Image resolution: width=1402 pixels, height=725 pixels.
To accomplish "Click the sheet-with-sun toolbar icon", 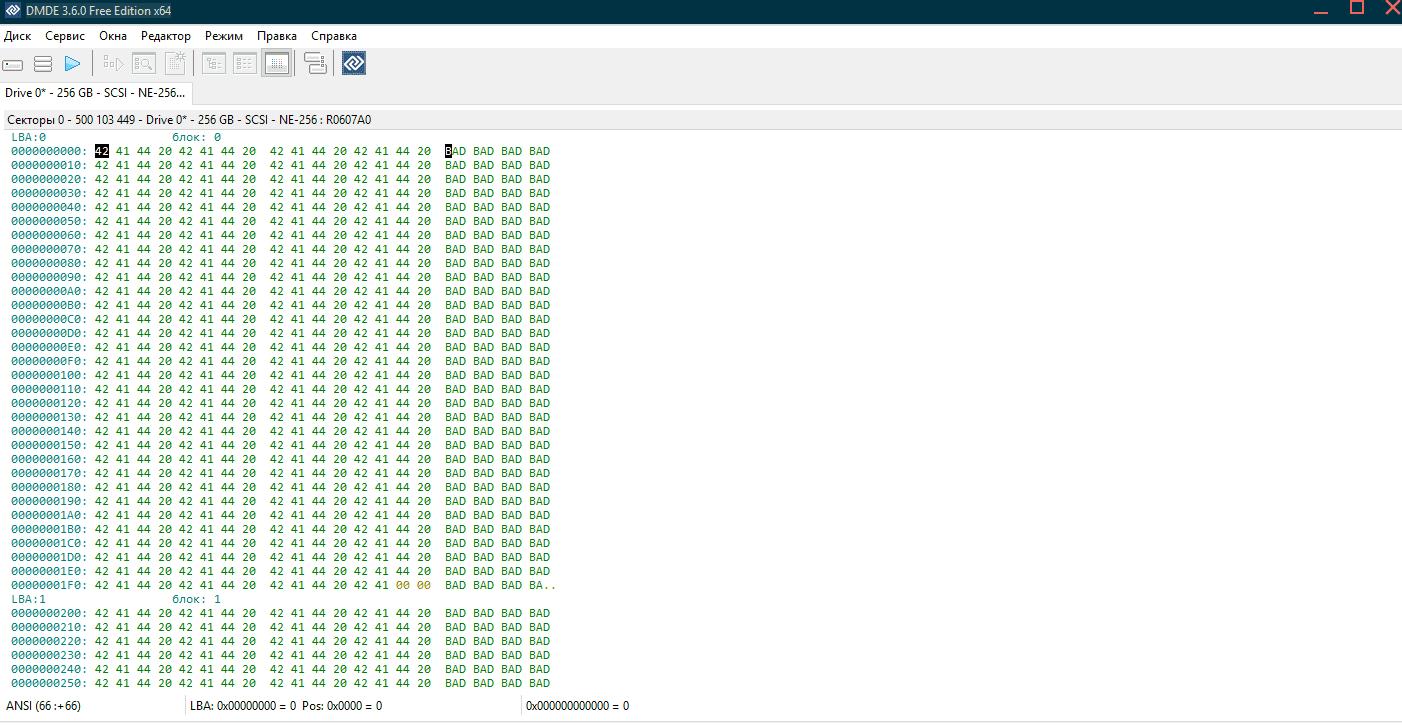I will pyautogui.click(x=175, y=64).
